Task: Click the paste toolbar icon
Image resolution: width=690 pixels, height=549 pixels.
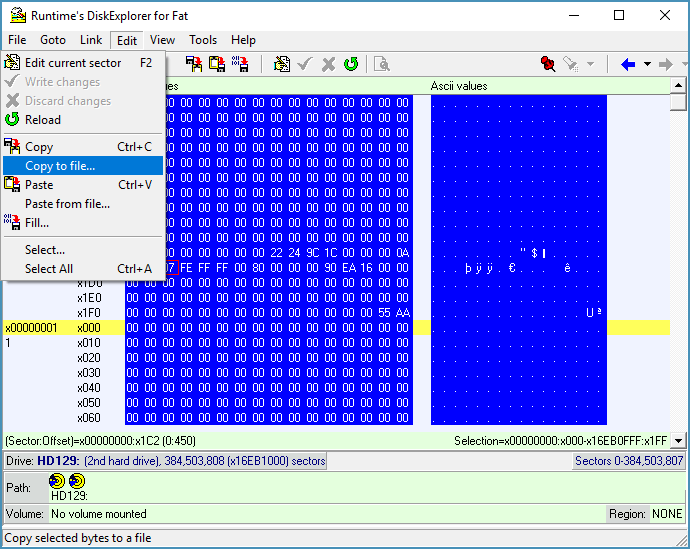Action: [x=217, y=64]
